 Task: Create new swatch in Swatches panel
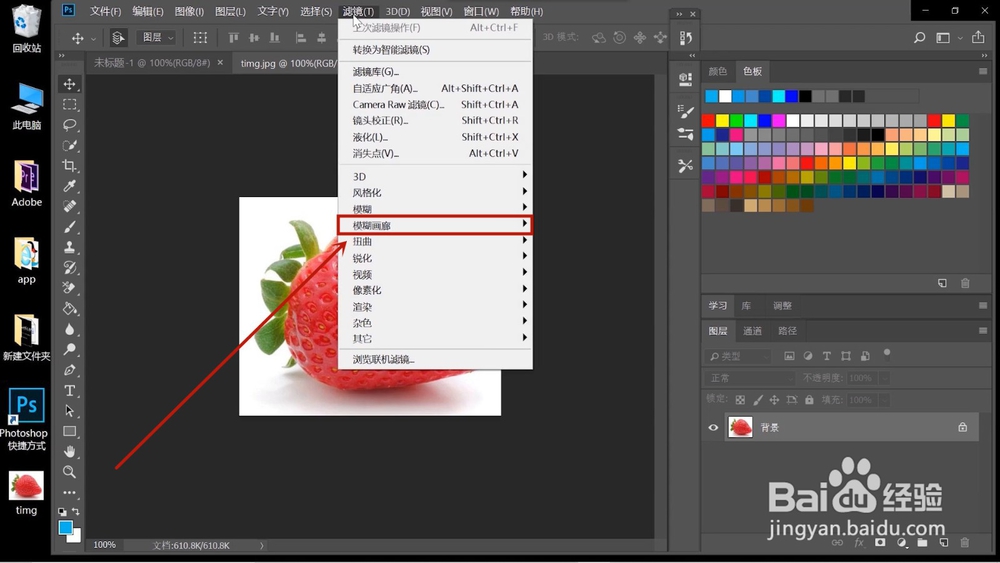coord(942,283)
